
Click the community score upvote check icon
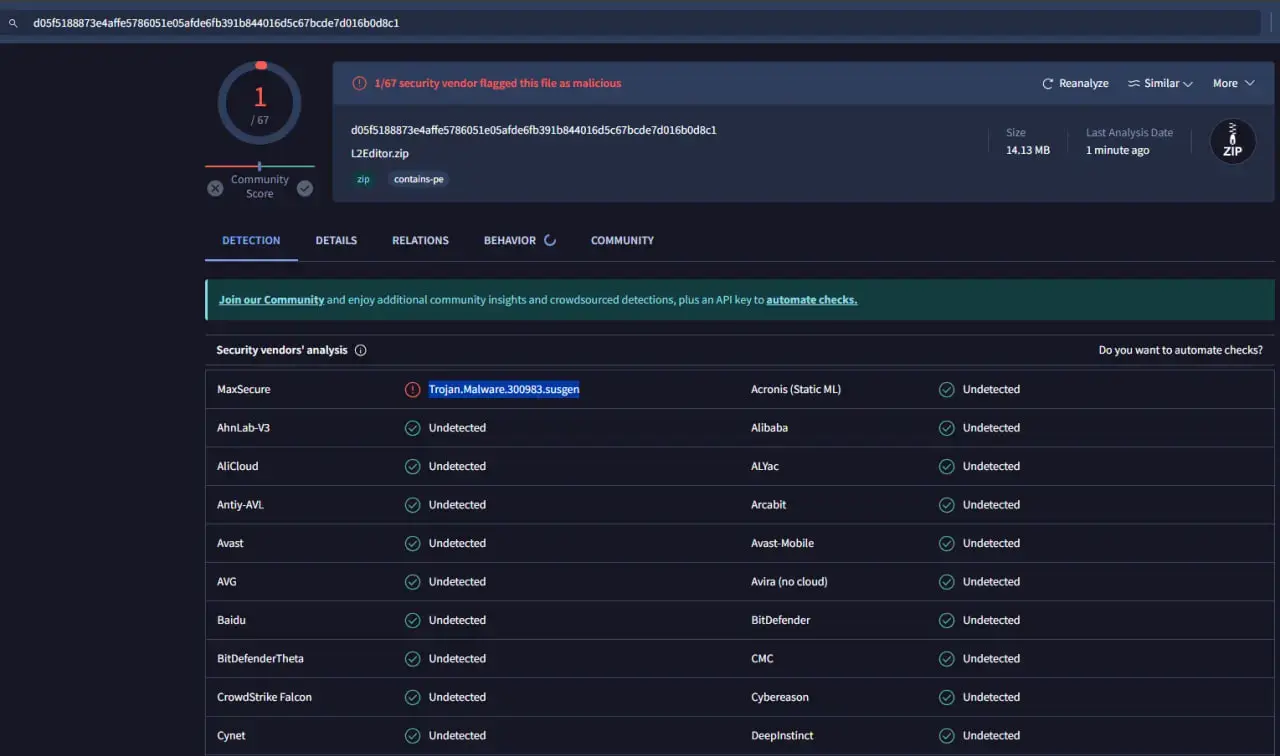305,188
